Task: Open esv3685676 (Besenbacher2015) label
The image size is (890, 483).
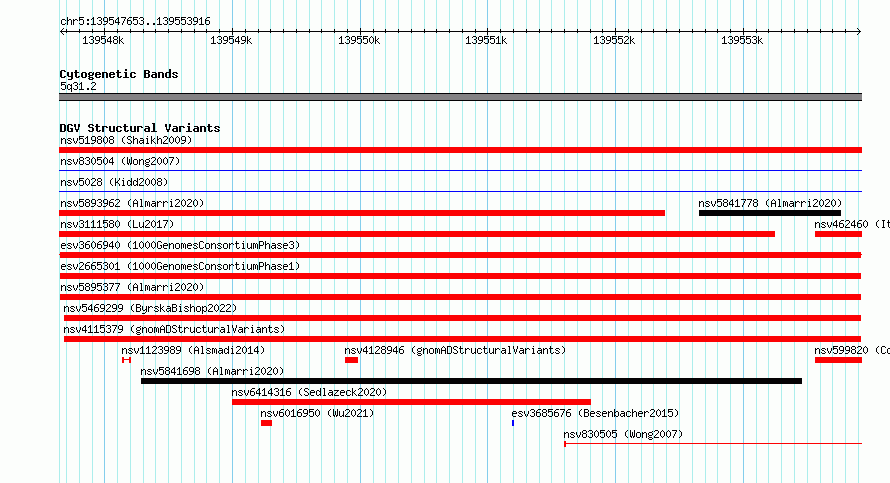Action: click(x=595, y=413)
